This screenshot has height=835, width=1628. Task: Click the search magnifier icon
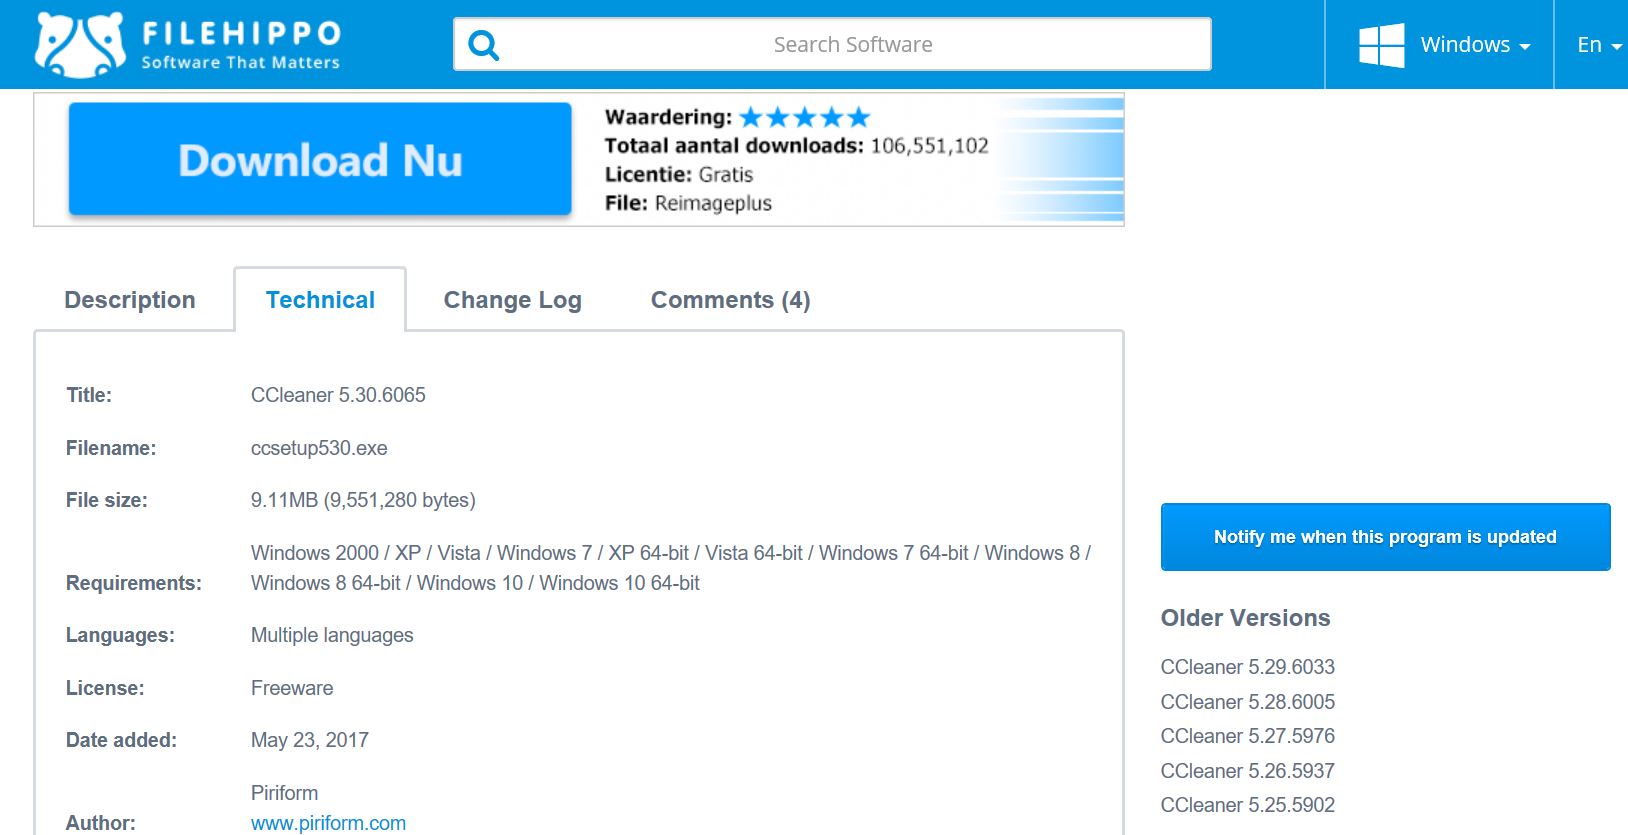point(484,45)
